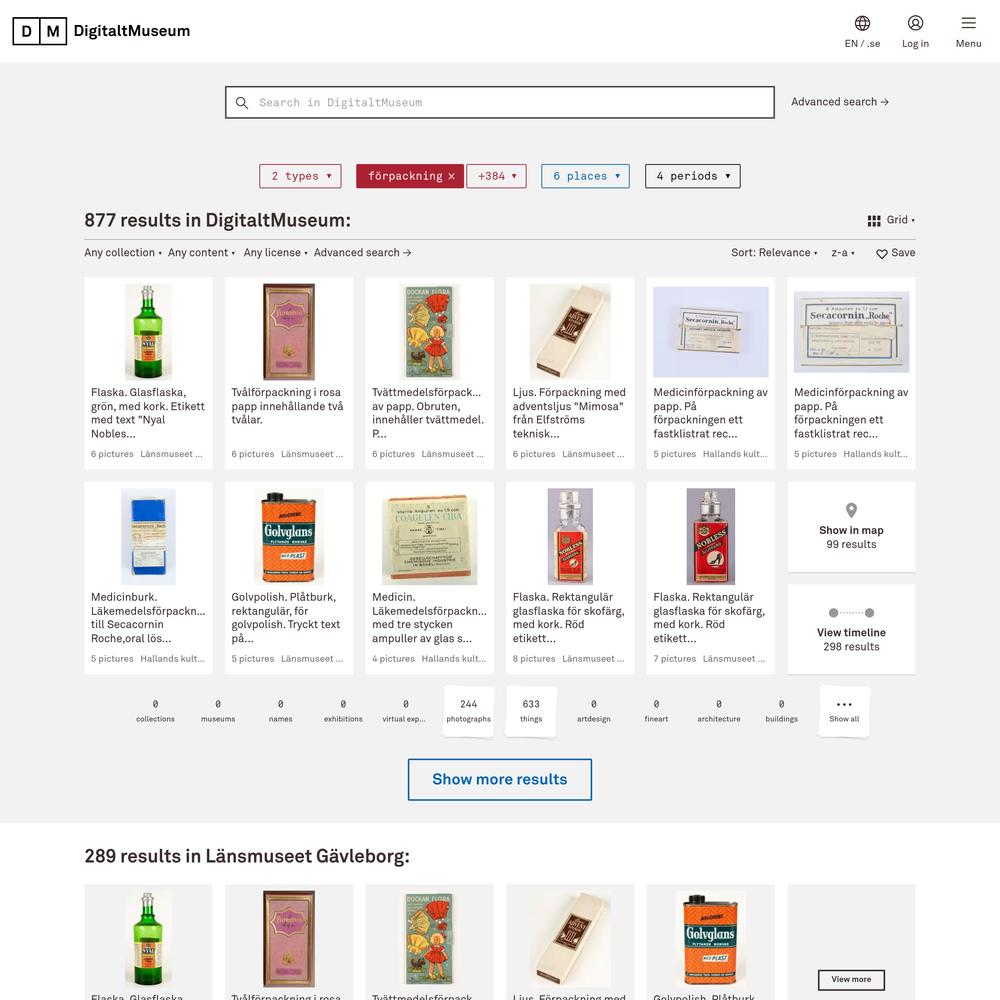Select the 244 photographs tab
Image resolution: width=1000 pixels, height=1000 pixels.
469,711
